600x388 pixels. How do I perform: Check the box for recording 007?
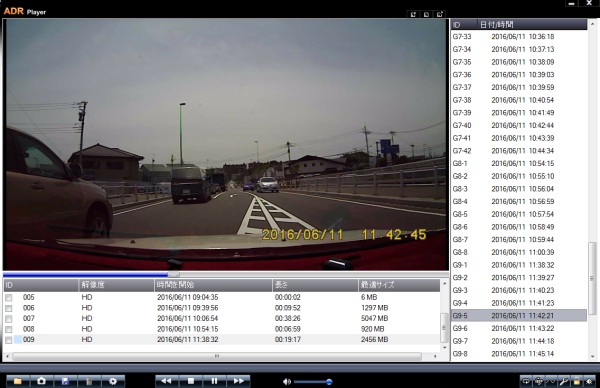click(9, 319)
